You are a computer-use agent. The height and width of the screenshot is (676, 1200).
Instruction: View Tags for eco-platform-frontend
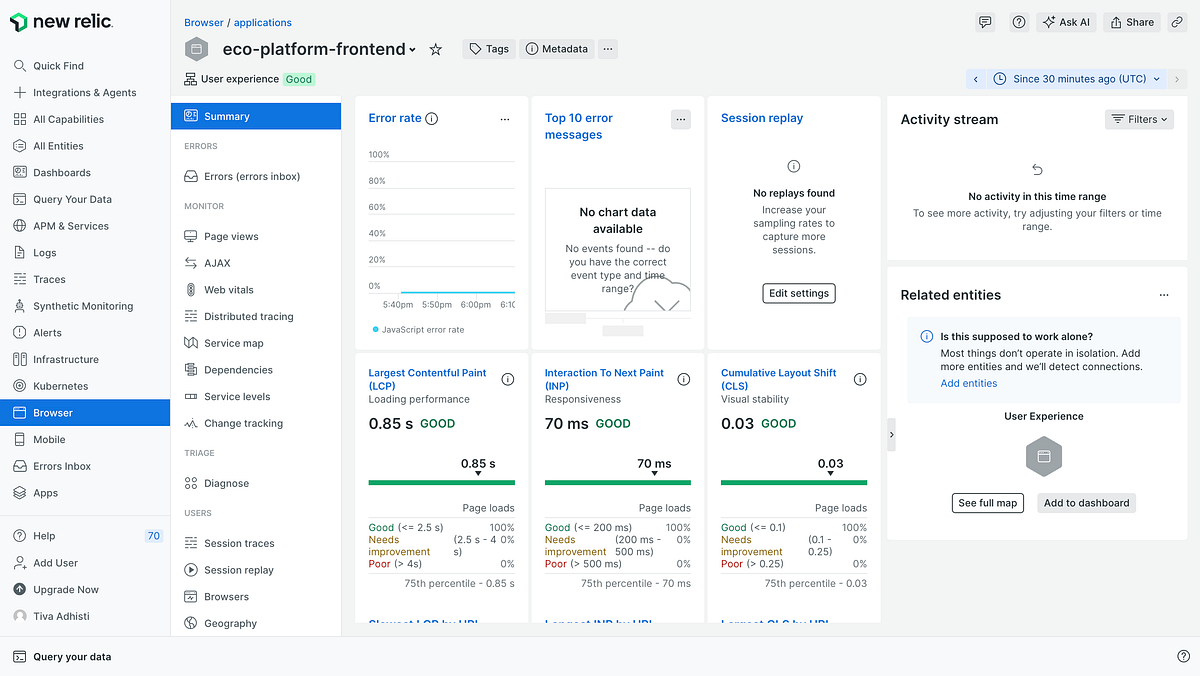[x=488, y=48]
